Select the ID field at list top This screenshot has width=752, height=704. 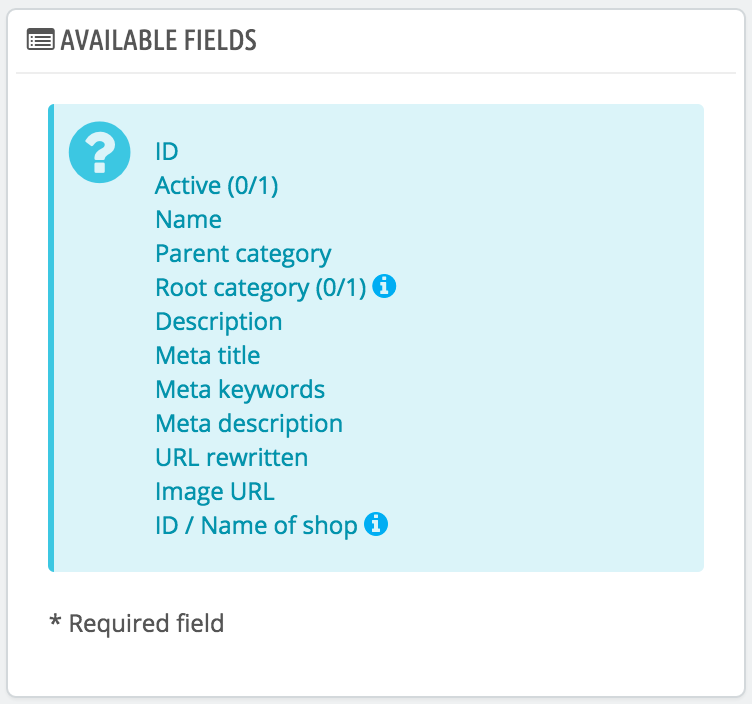(x=167, y=152)
